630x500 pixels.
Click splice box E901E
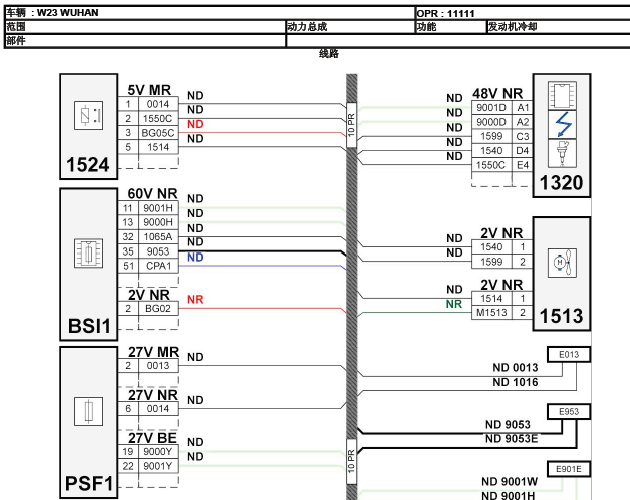click(x=569, y=469)
